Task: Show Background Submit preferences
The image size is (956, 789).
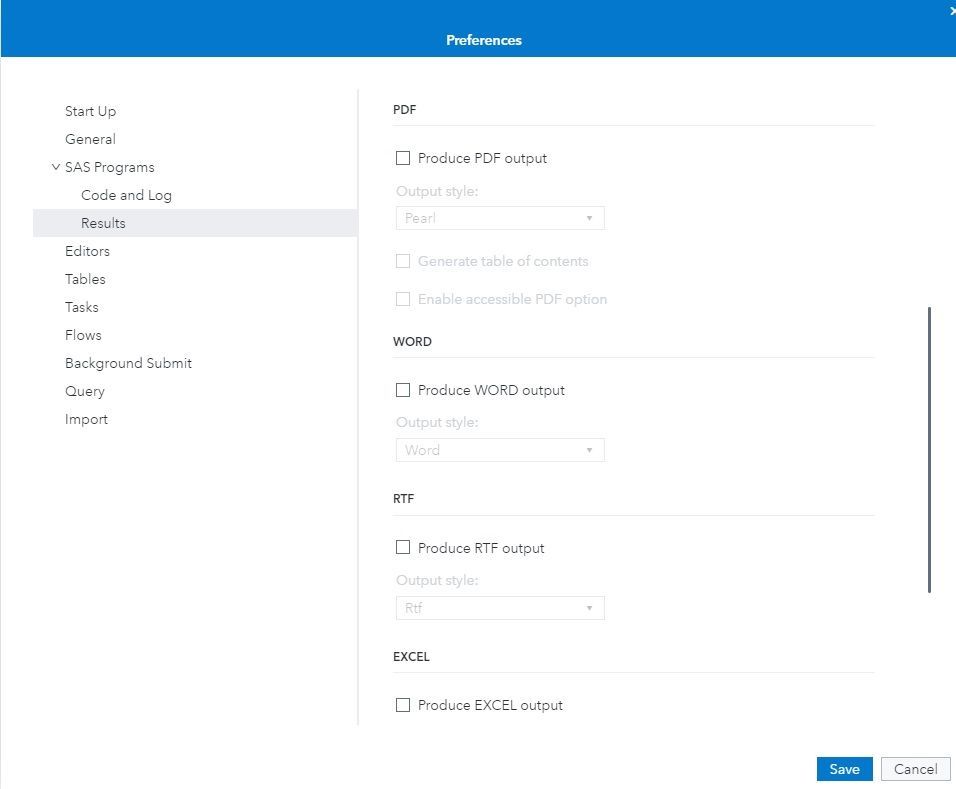Action: tap(128, 363)
